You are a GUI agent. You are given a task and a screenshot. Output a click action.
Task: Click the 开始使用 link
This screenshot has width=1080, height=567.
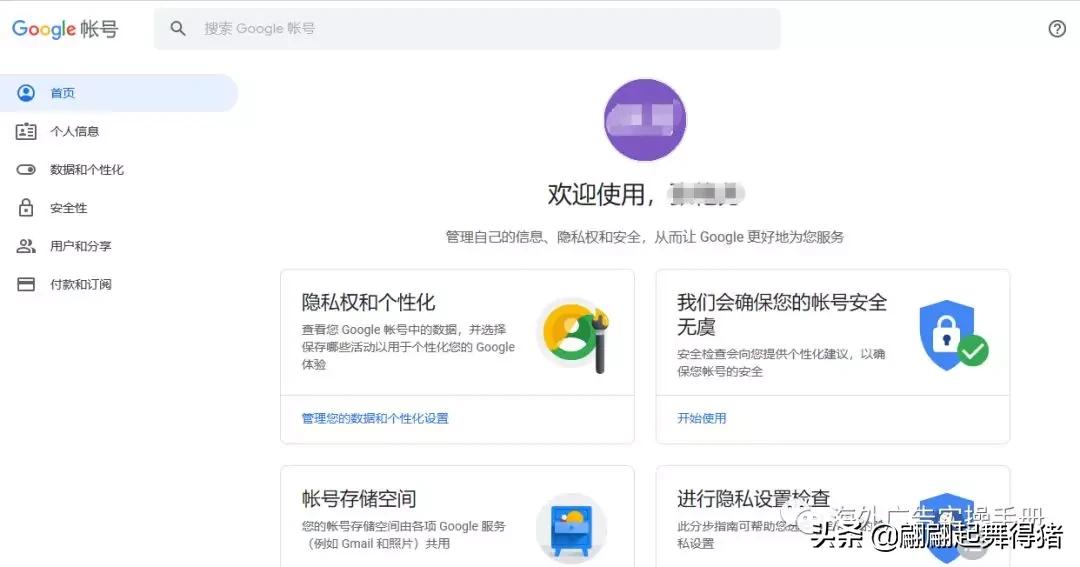pyautogui.click(x=701, y=418)
